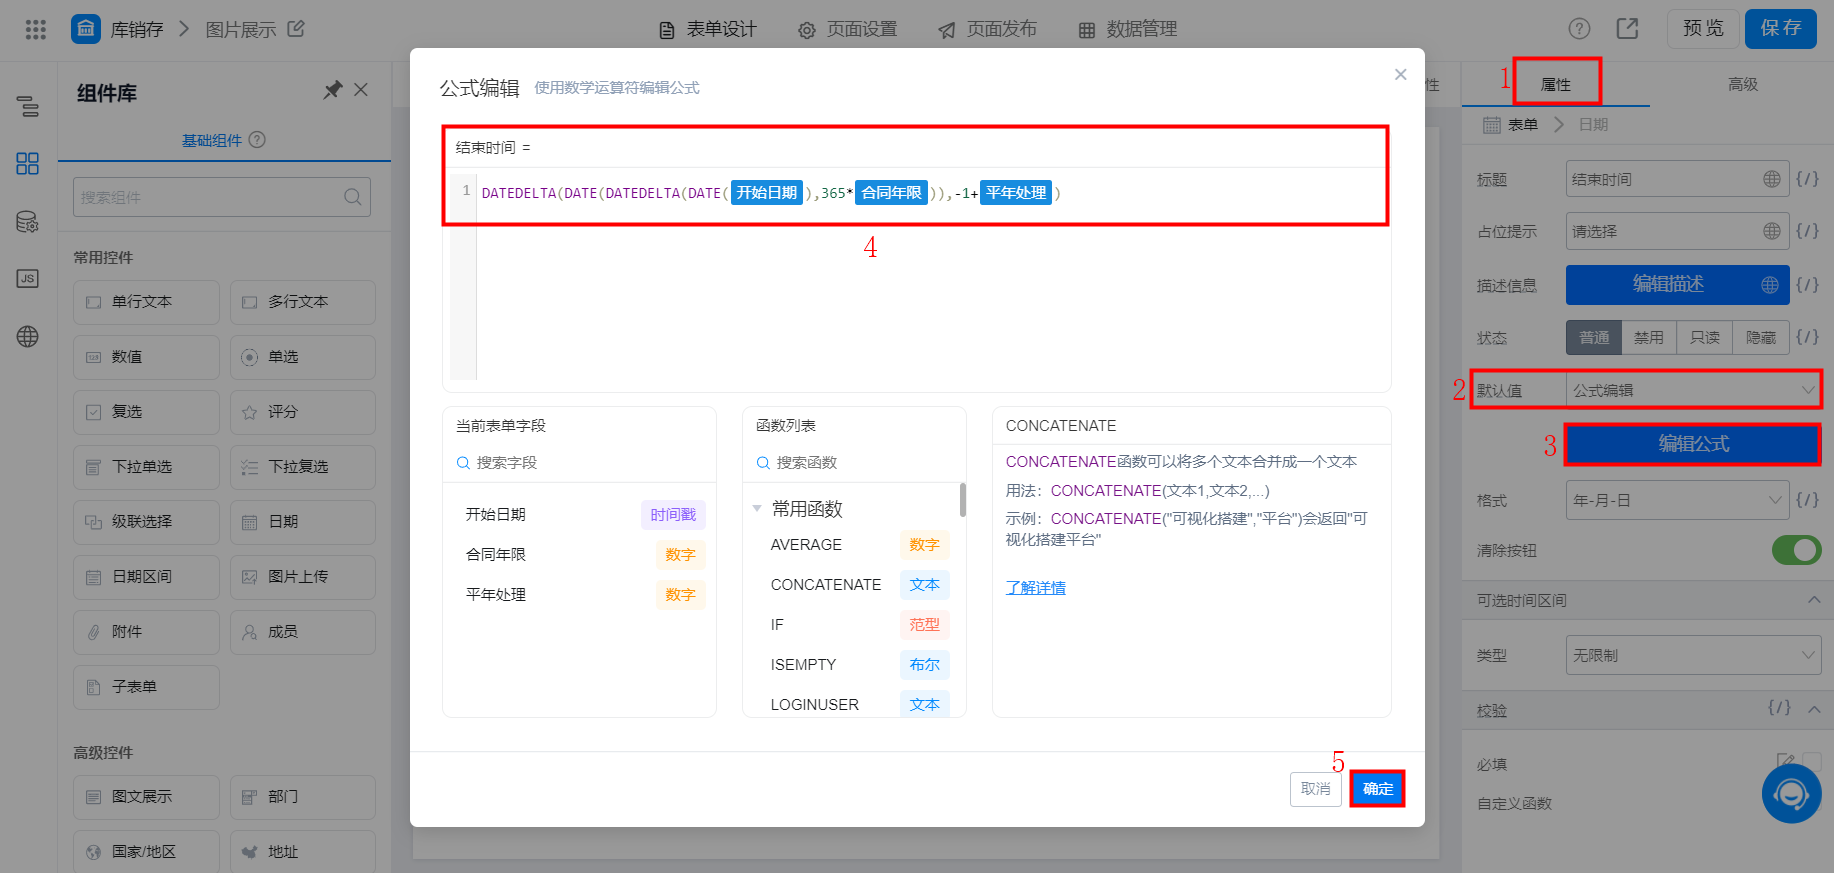
Task: Confirm the formula with OK button
Action: point(1377,789)
